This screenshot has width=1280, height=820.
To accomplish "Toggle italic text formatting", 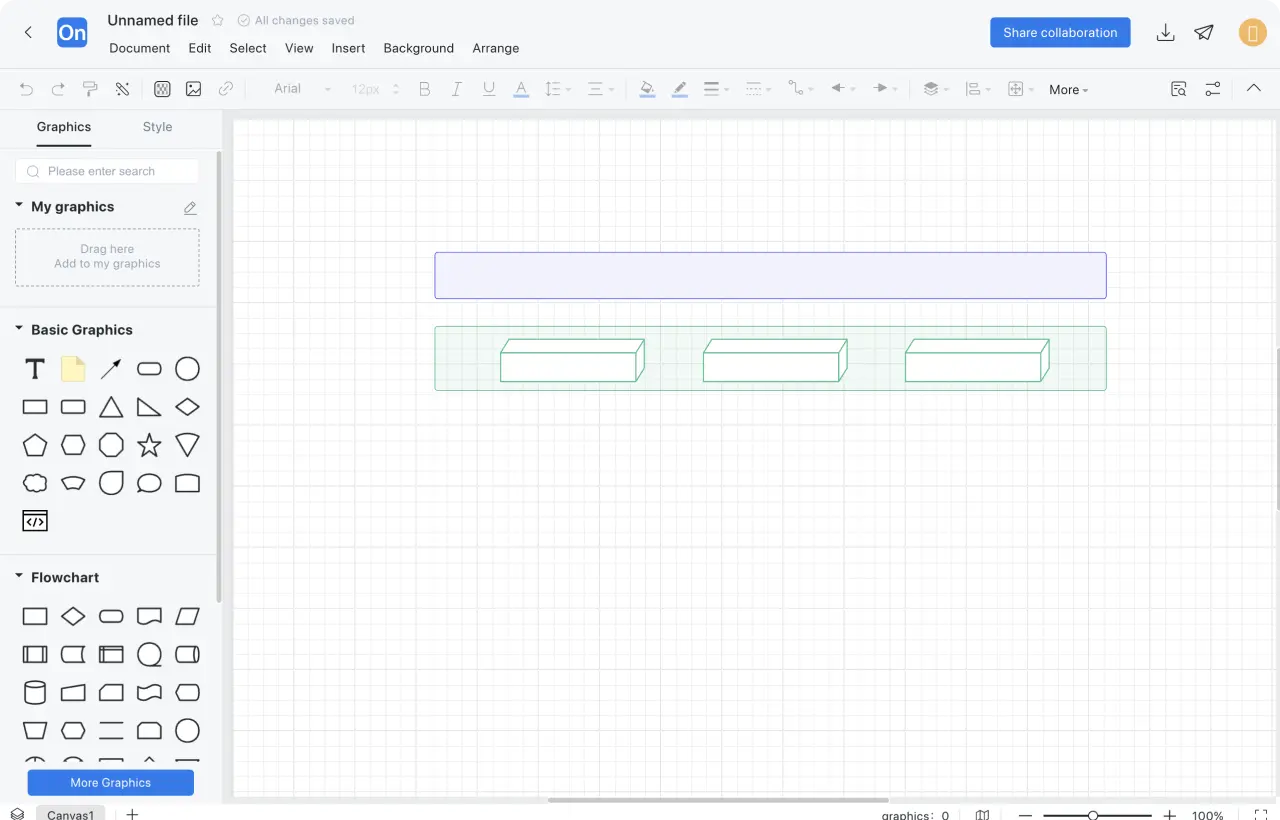I will pos(456,89).
